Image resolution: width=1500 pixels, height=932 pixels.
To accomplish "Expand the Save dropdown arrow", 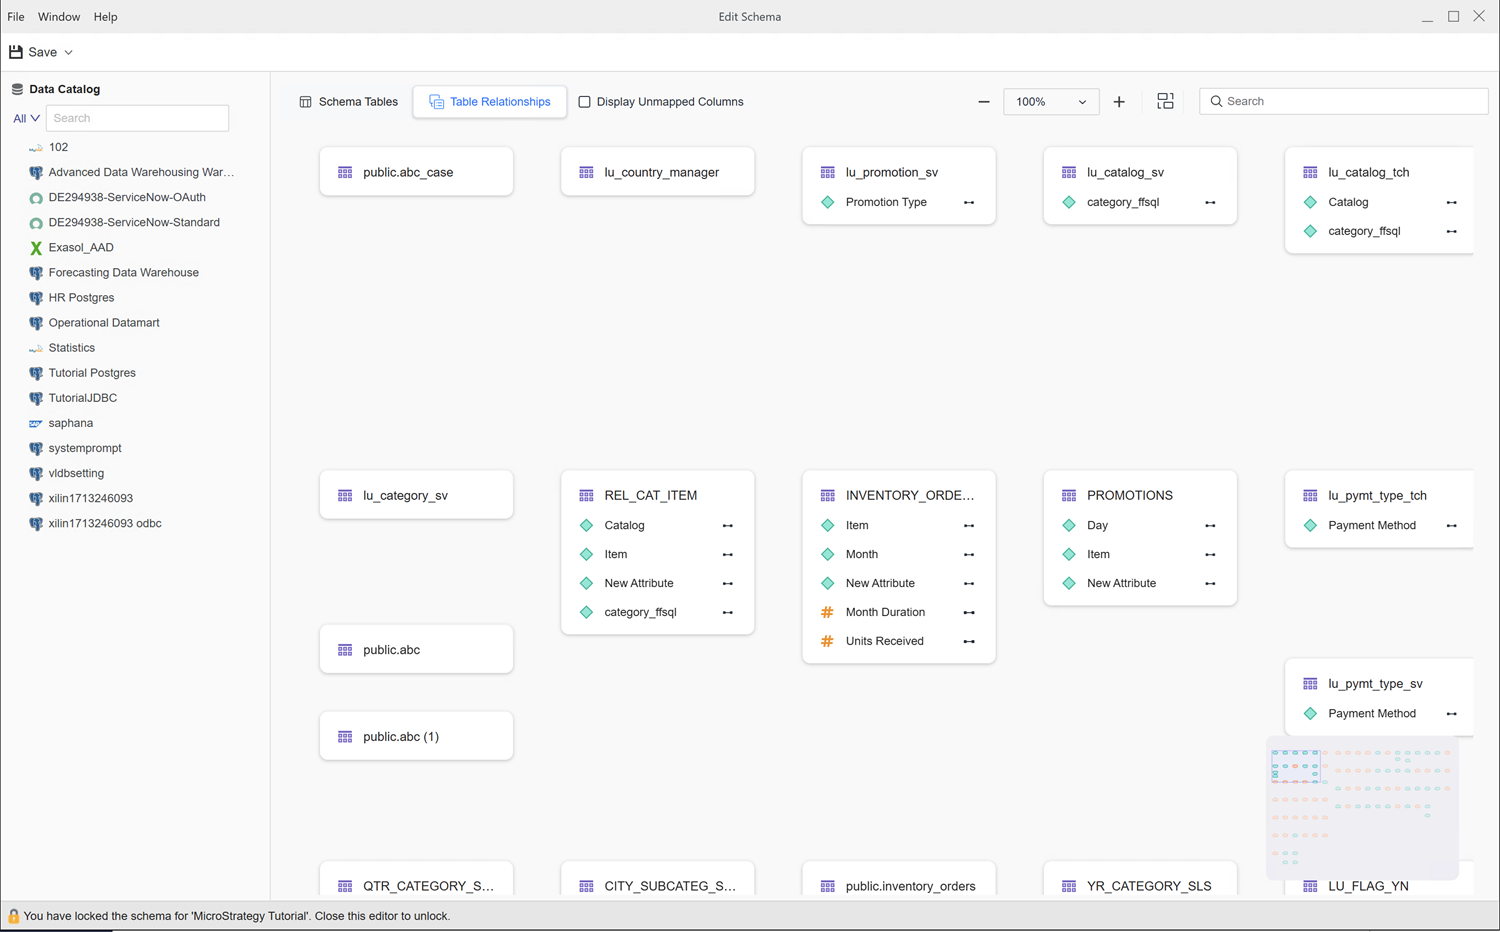I will 68,53.
